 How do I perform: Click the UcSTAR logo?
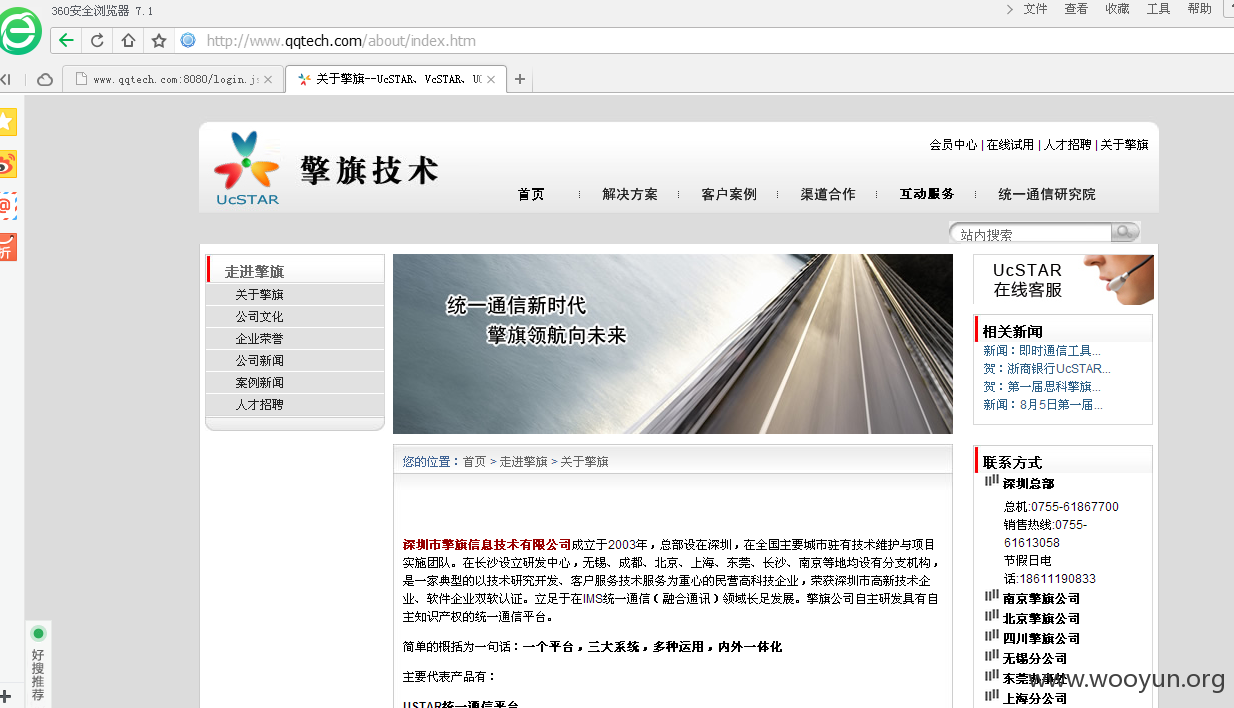pyautogui.click(x=247, y=168)
